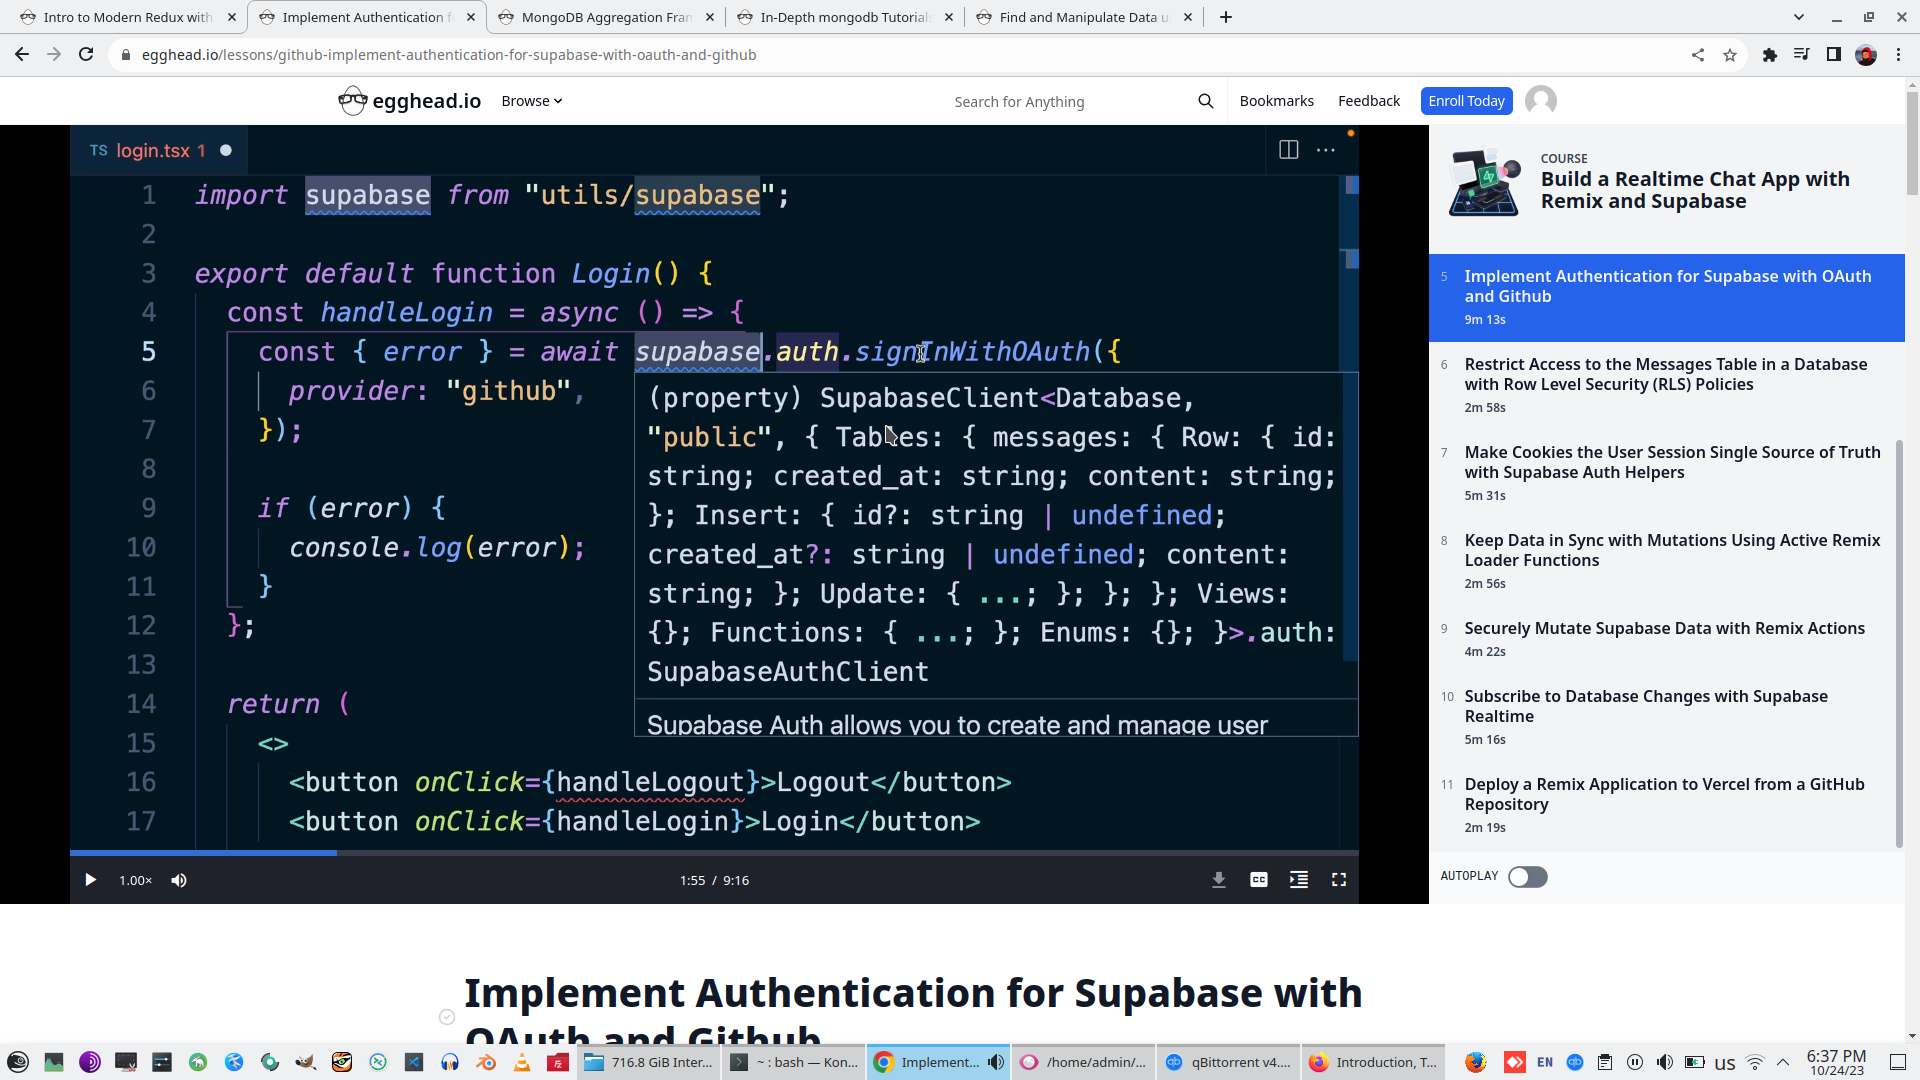This screenshot has width=1920, height=1080.
Task: Open browser tab search chevron
Action: (1799, 17)
